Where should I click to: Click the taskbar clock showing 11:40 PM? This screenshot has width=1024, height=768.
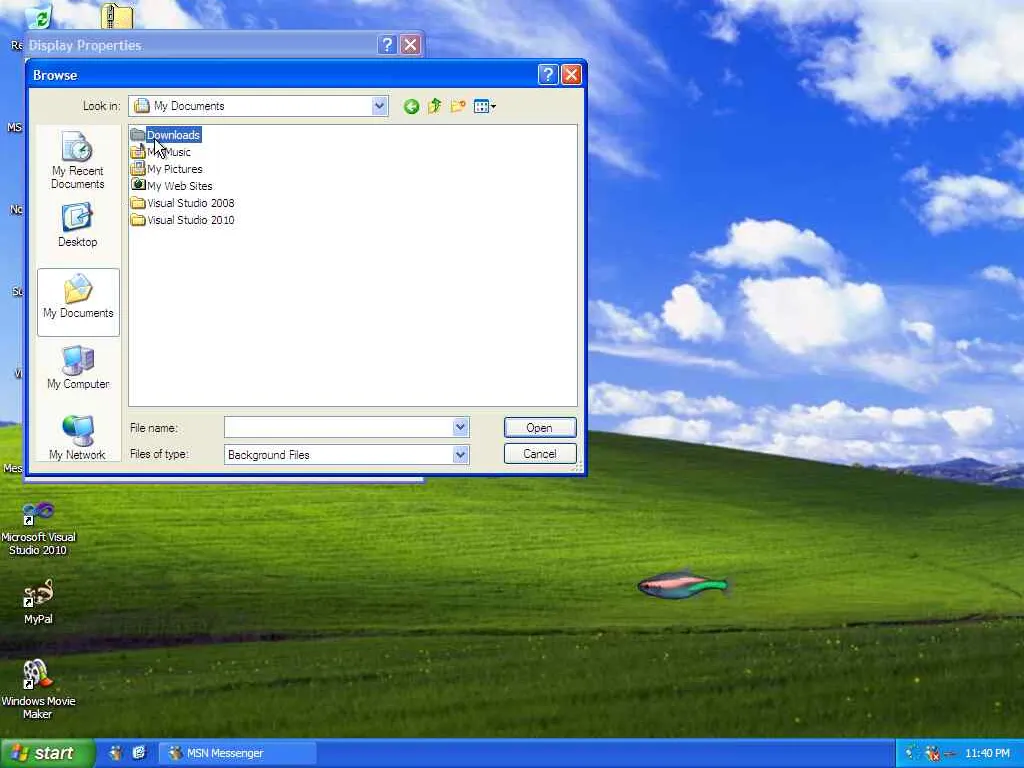pyautogui.click(x=987, y=754)
